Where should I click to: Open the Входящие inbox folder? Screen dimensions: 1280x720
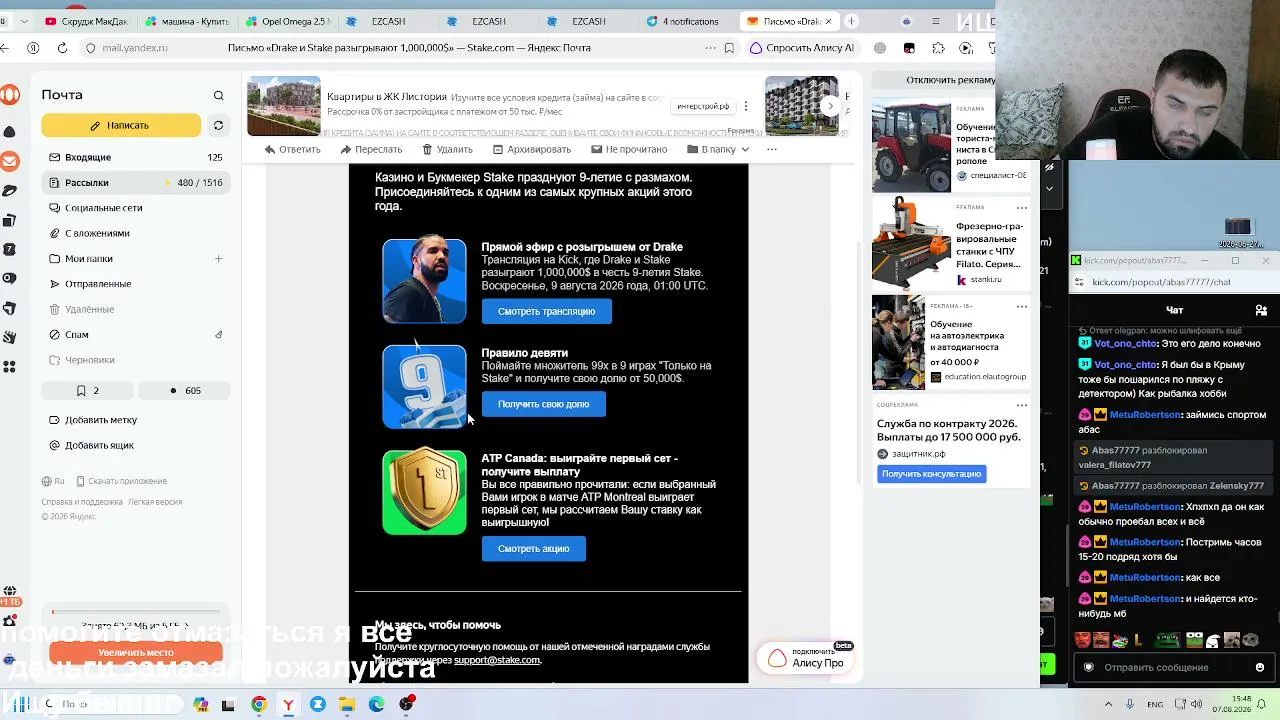click(136, 157)
